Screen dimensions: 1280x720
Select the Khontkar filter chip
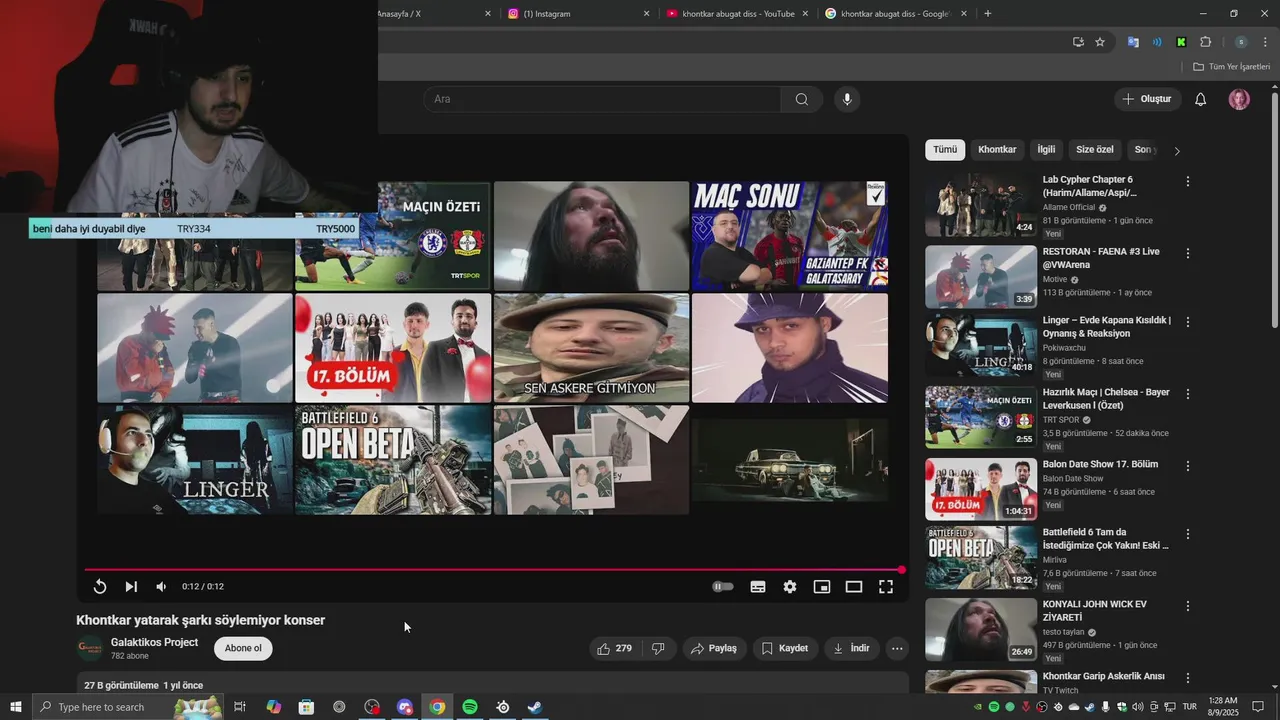(997, 150)
